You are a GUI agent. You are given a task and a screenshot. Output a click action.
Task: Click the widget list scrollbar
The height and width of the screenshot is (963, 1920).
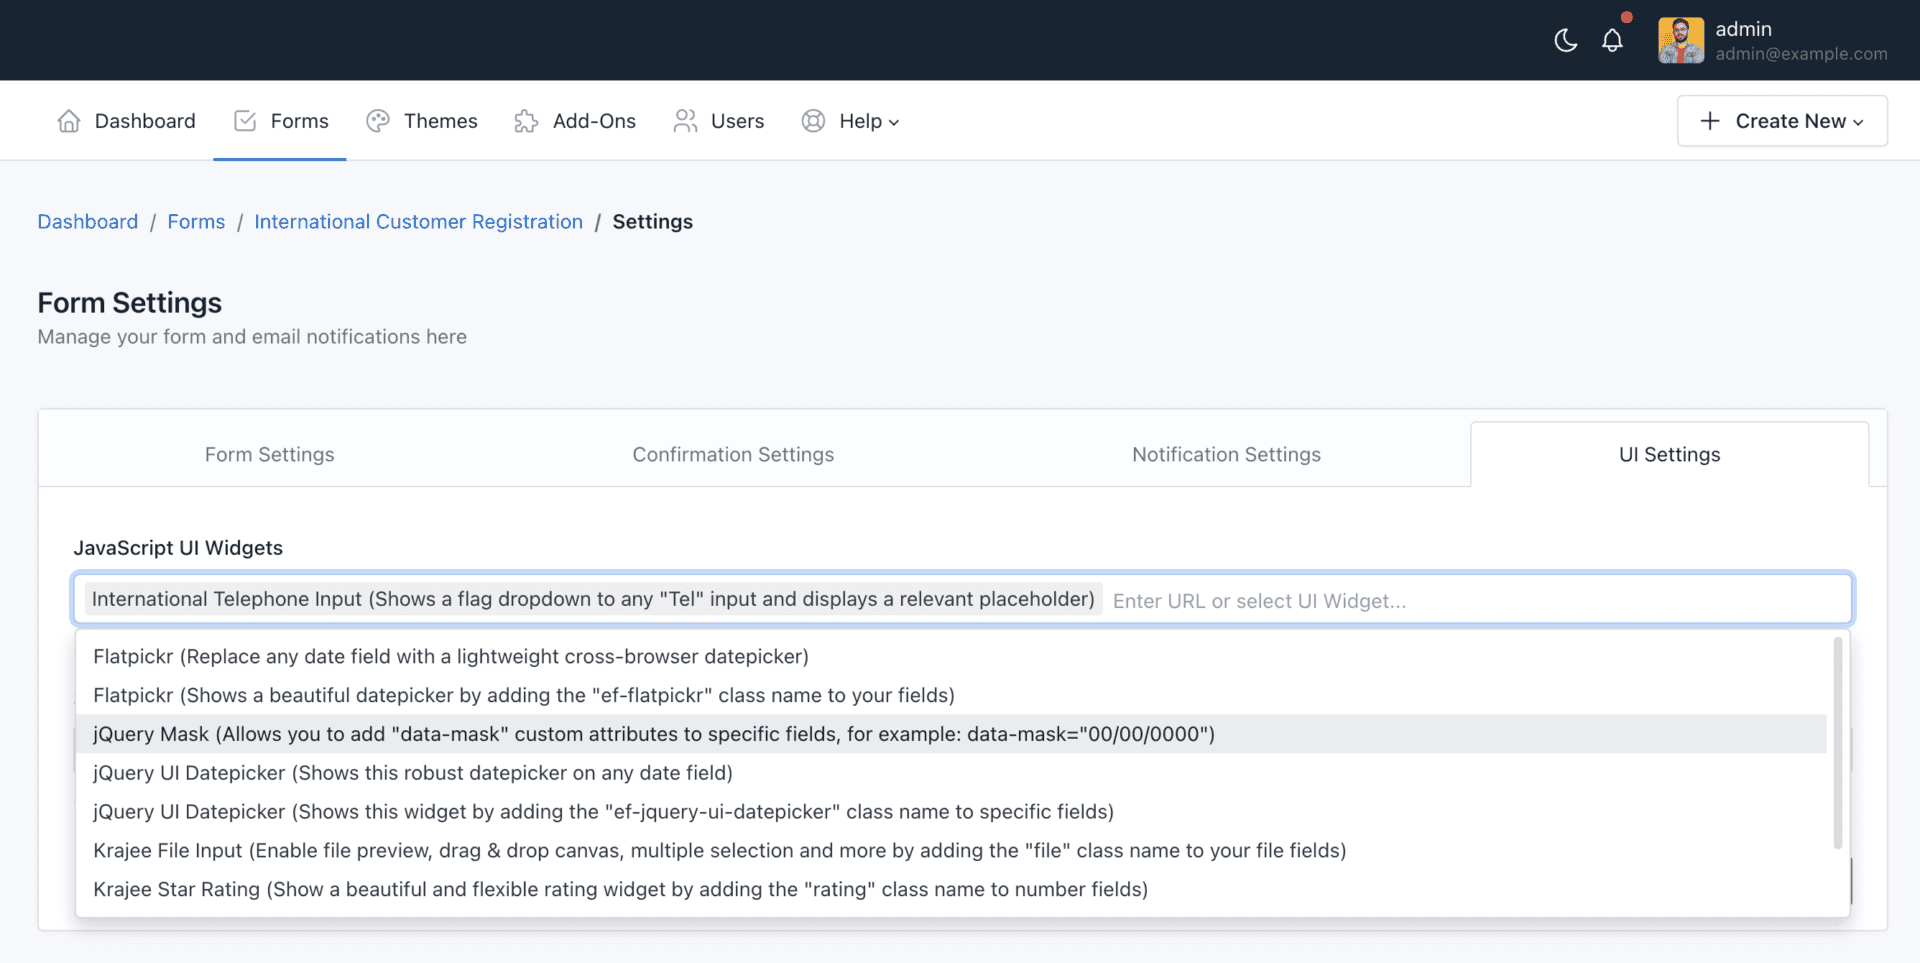coord(1837,742)
